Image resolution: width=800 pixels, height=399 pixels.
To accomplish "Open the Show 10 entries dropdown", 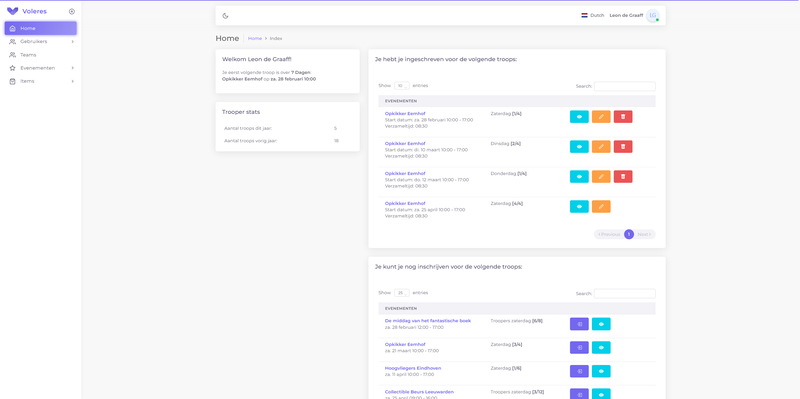I will 402,86.
